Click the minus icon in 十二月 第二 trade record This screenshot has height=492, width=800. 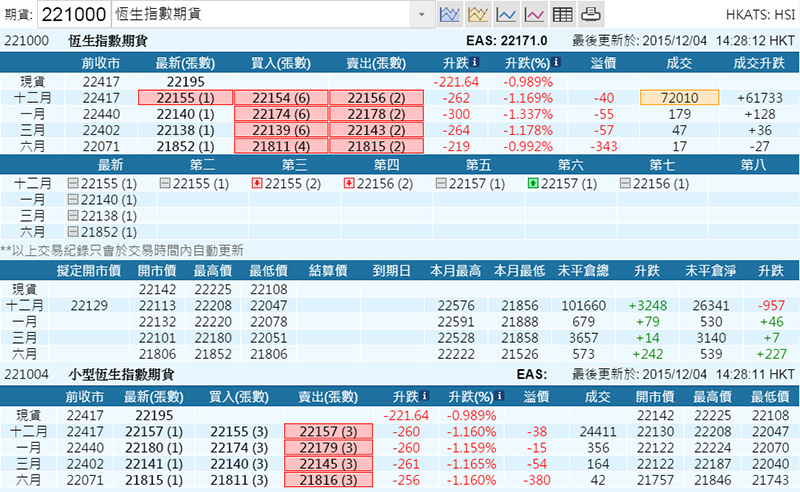coord(165,183)
